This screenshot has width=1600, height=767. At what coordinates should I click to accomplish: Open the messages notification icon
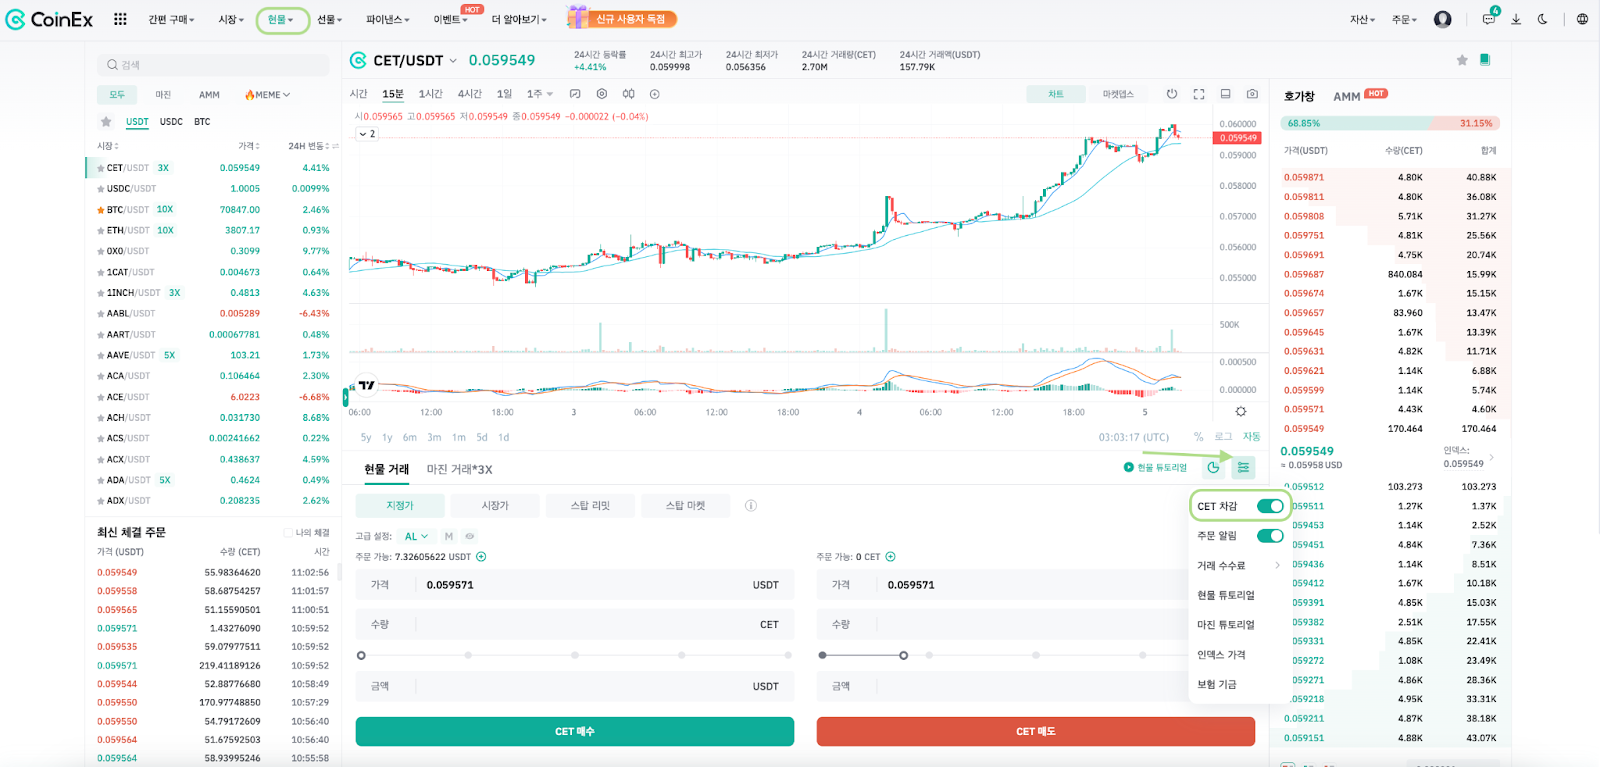pyautogui.click(x=1489, y=19)
